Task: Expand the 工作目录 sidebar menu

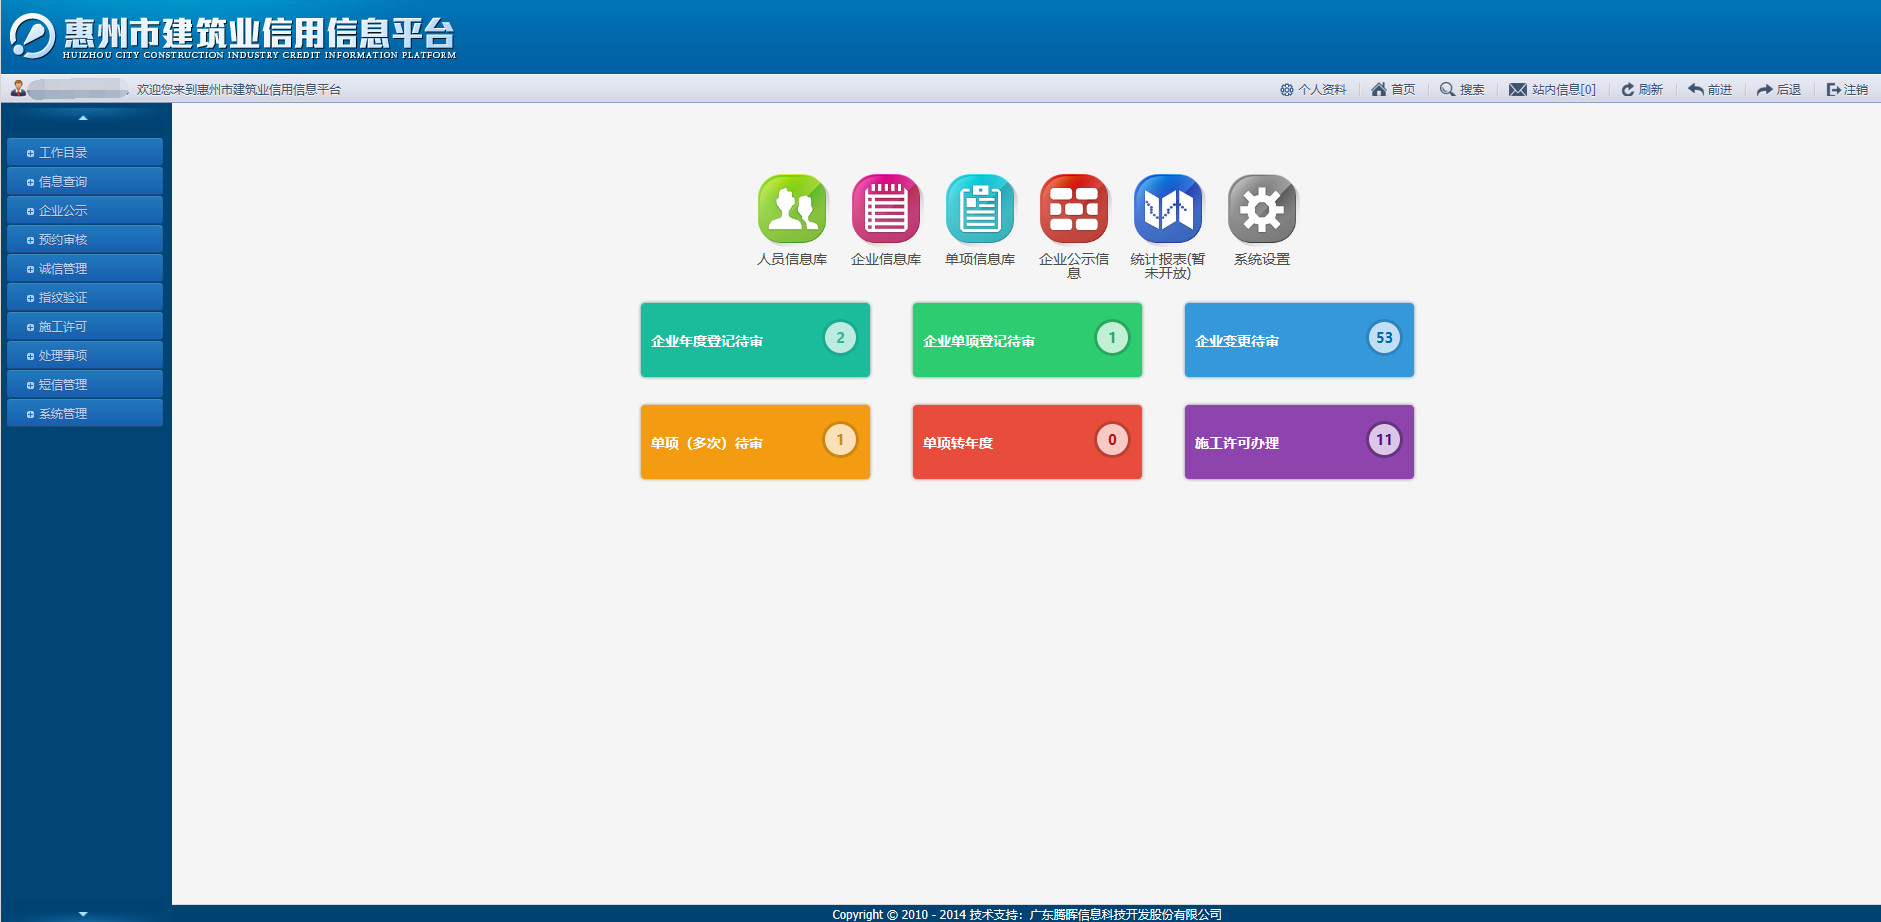Action: coord(84,153)
